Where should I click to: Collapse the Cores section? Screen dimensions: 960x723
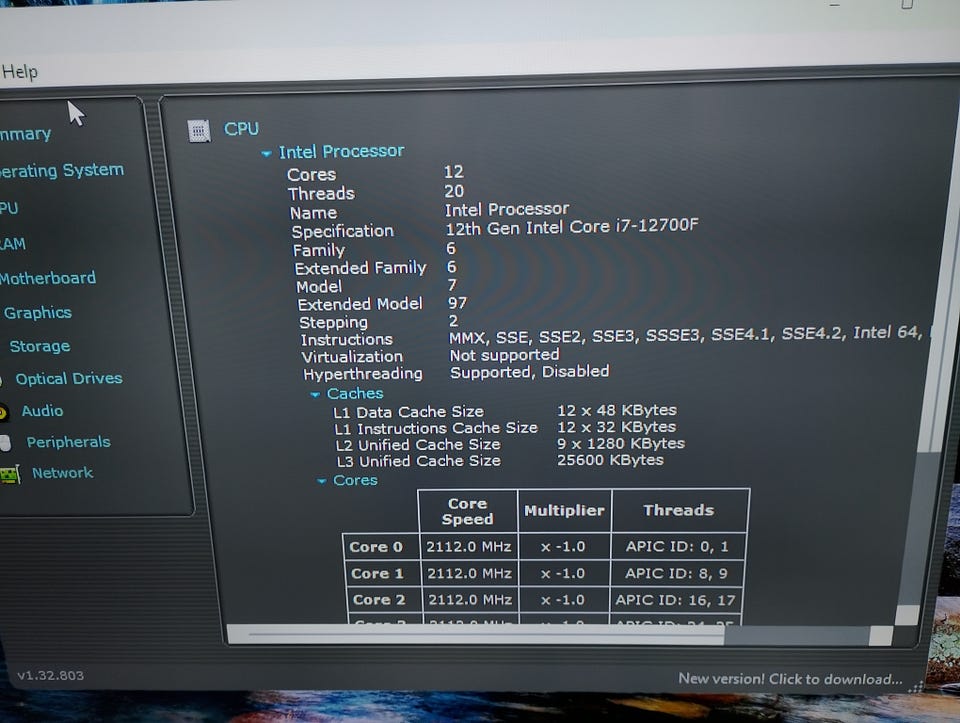pyautogui.click(x=322, y=481)
